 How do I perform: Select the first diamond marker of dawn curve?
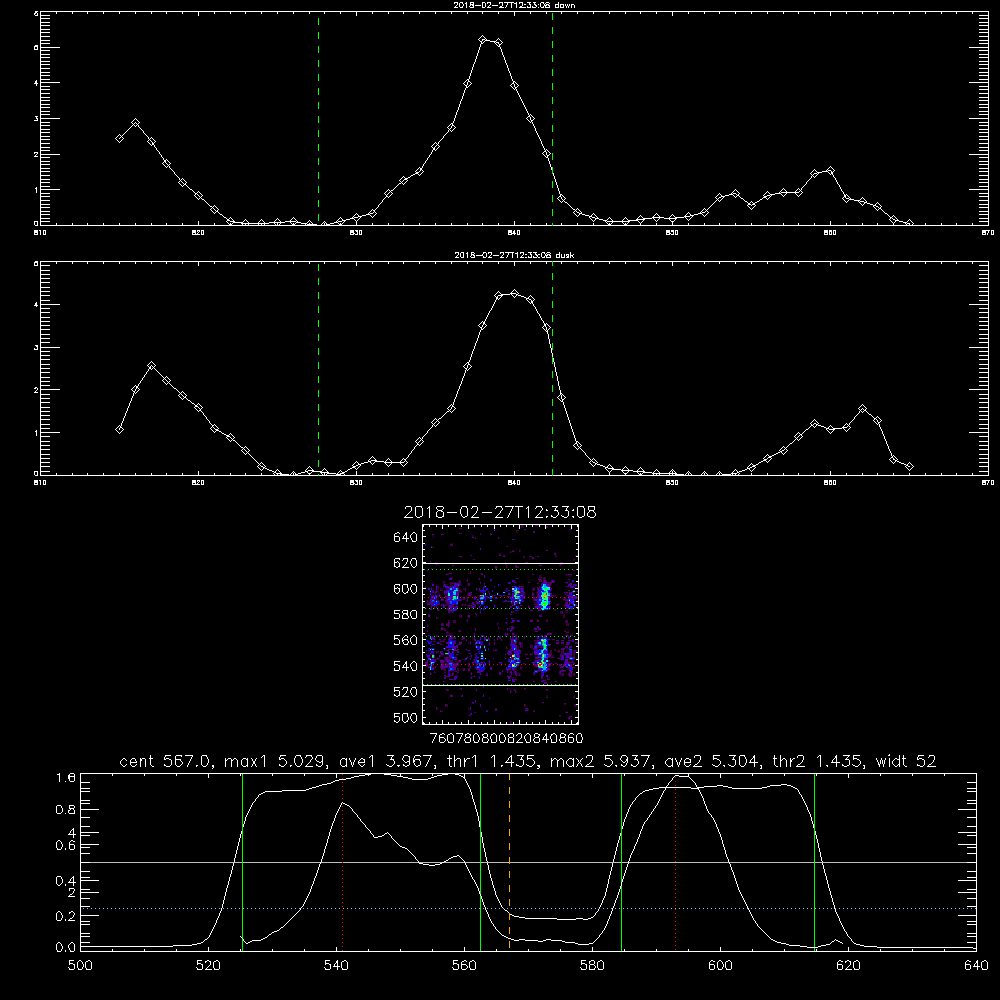click(119, 138)
